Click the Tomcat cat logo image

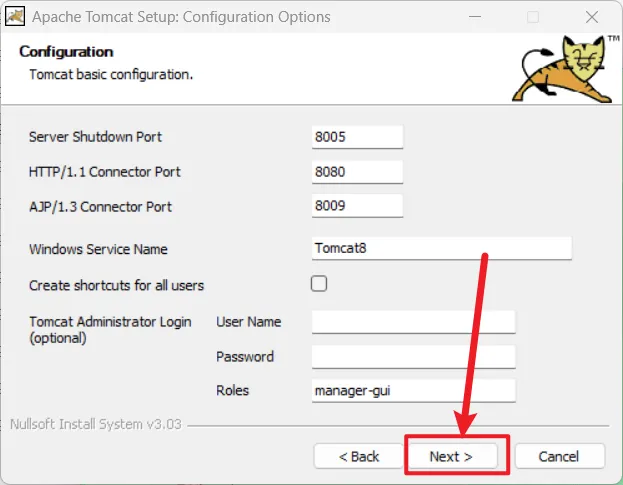[564, 69]
